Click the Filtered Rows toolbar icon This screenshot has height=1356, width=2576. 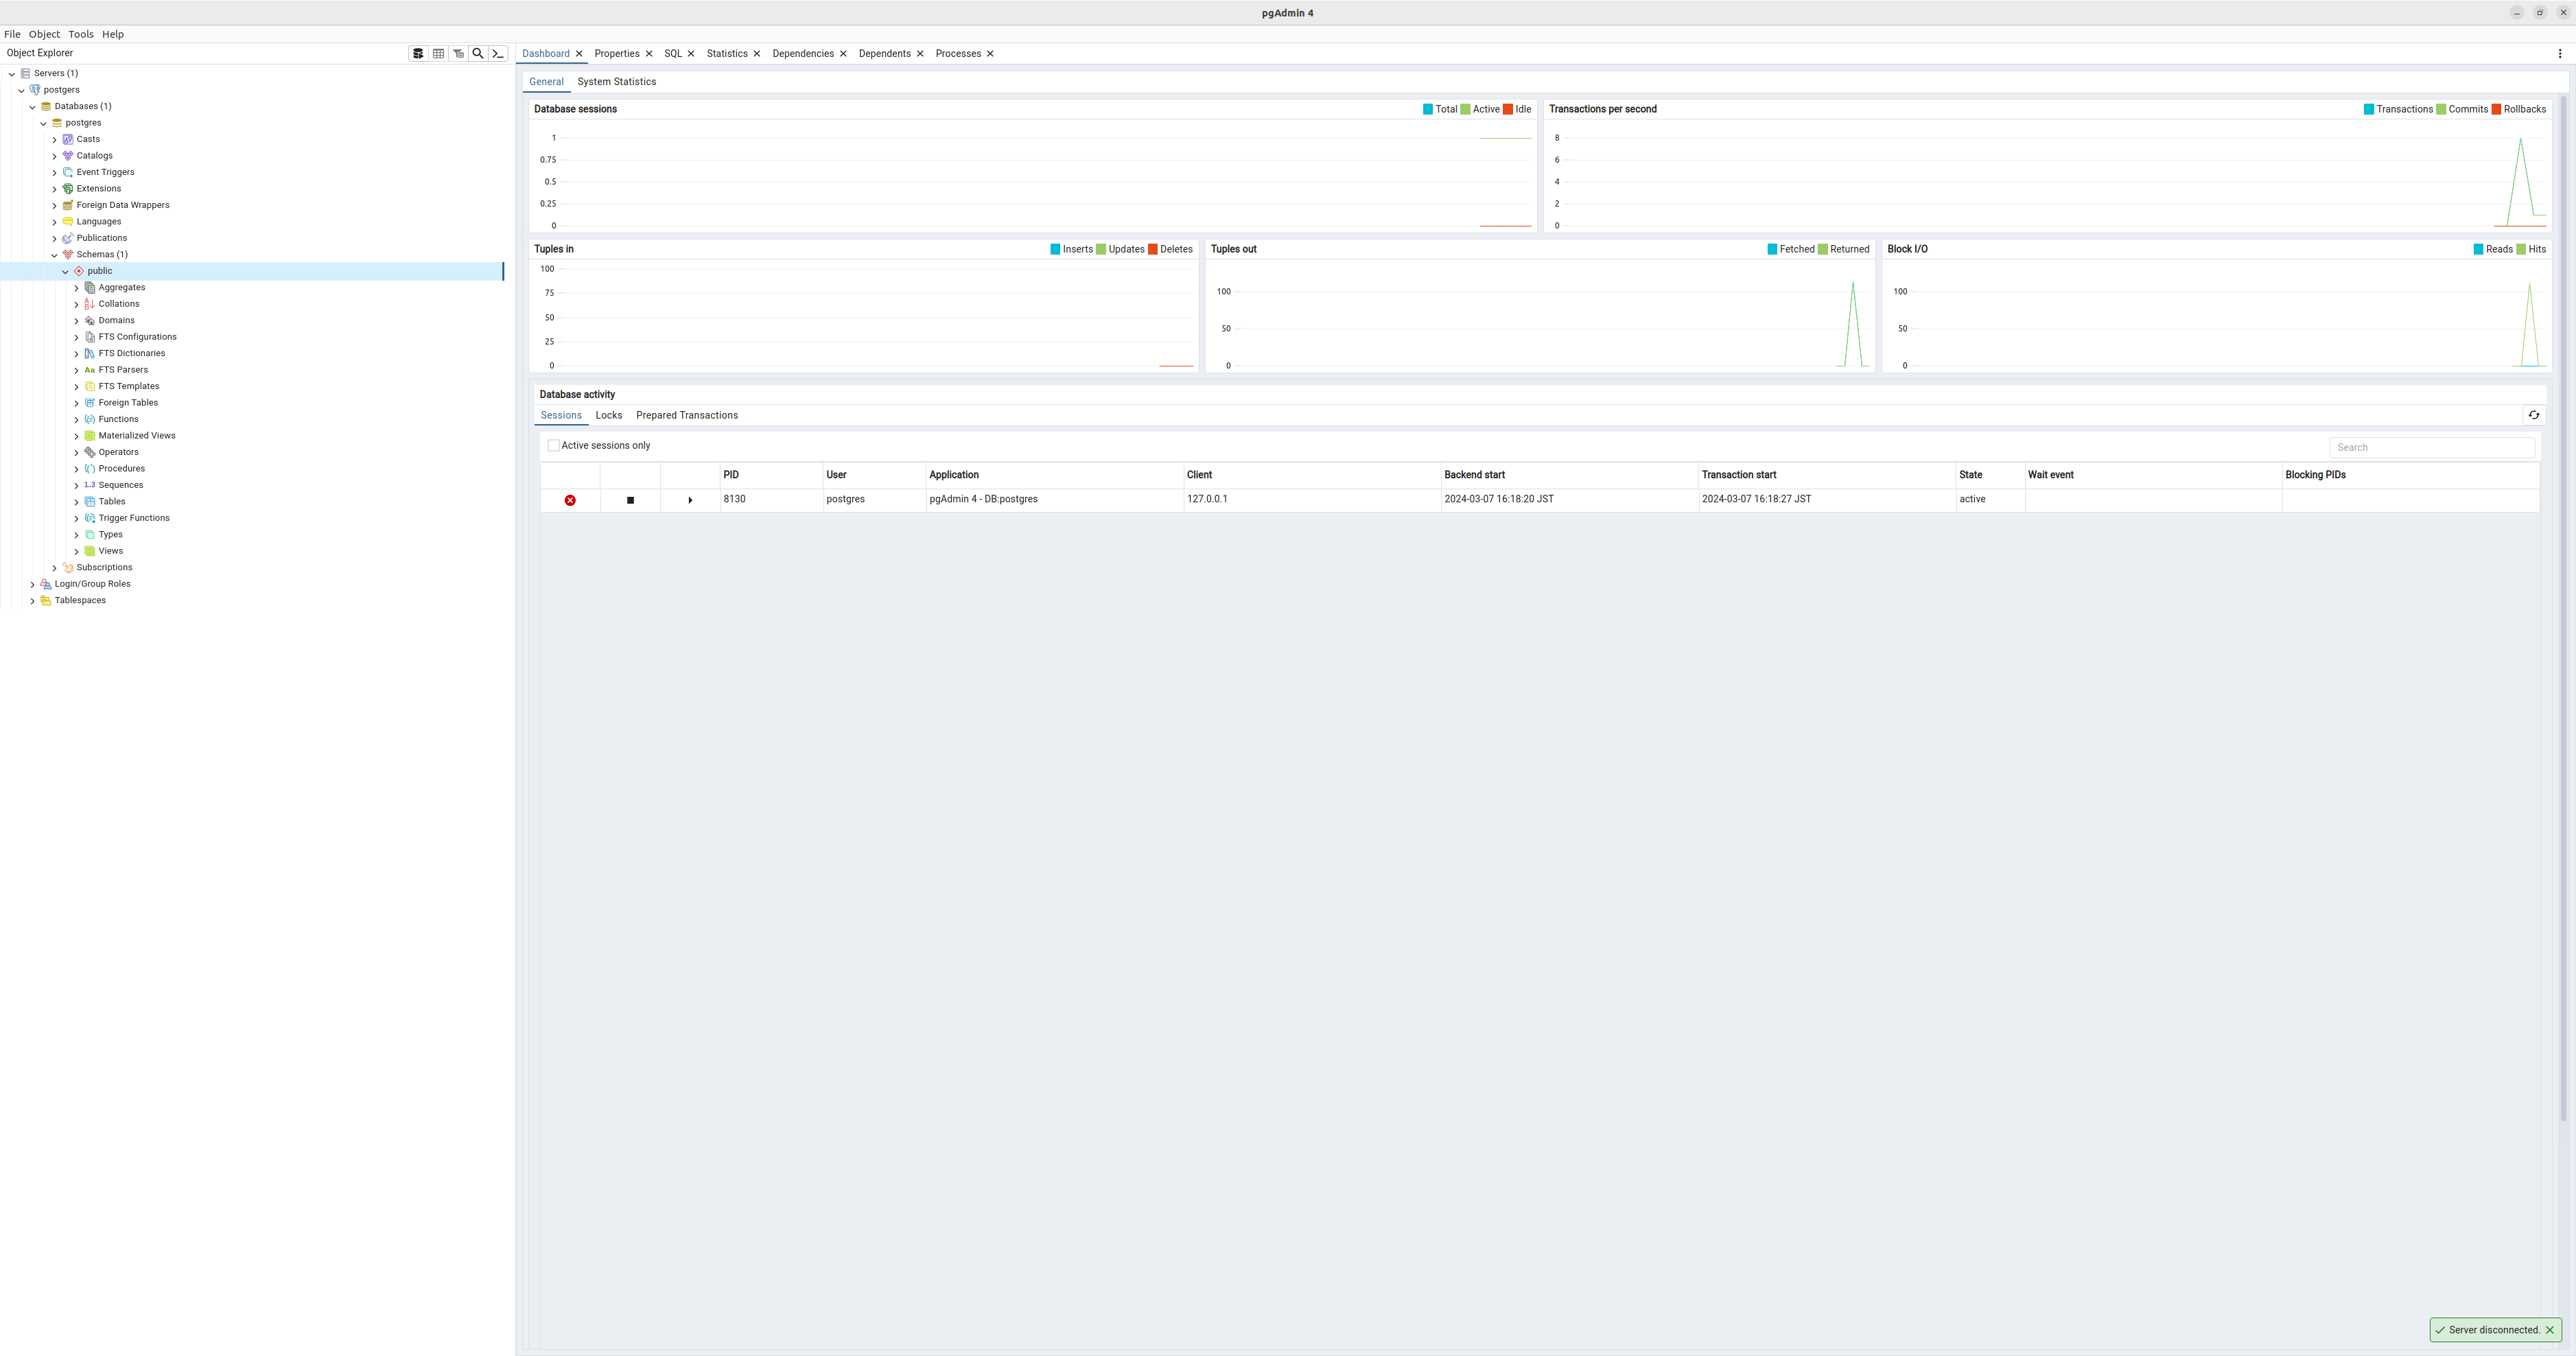[x=458, y=54]
